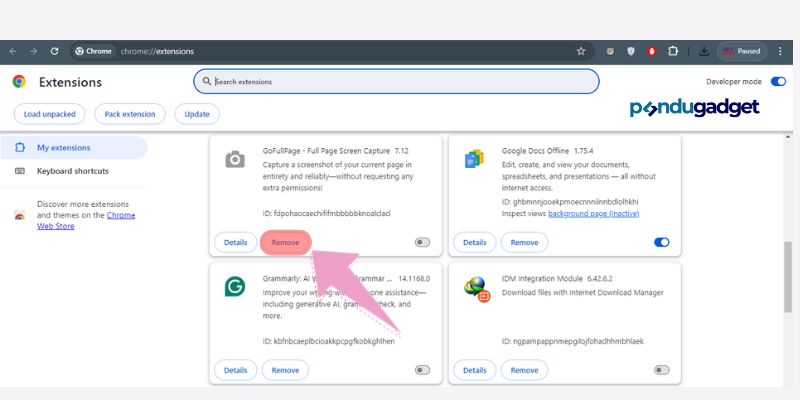Open the grey shield extension icon
The width and height of the screenshot is (800, 400).
pyautogui.click(x=631, y=51)
